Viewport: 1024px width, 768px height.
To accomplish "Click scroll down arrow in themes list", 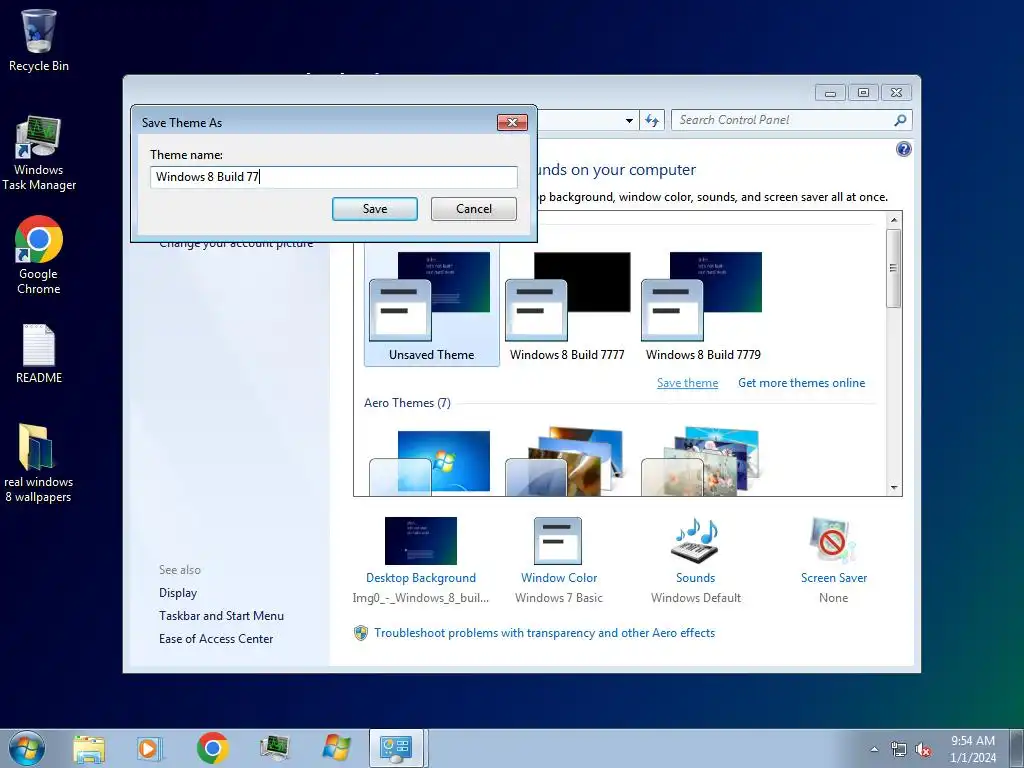I will [x=894, y=488].
